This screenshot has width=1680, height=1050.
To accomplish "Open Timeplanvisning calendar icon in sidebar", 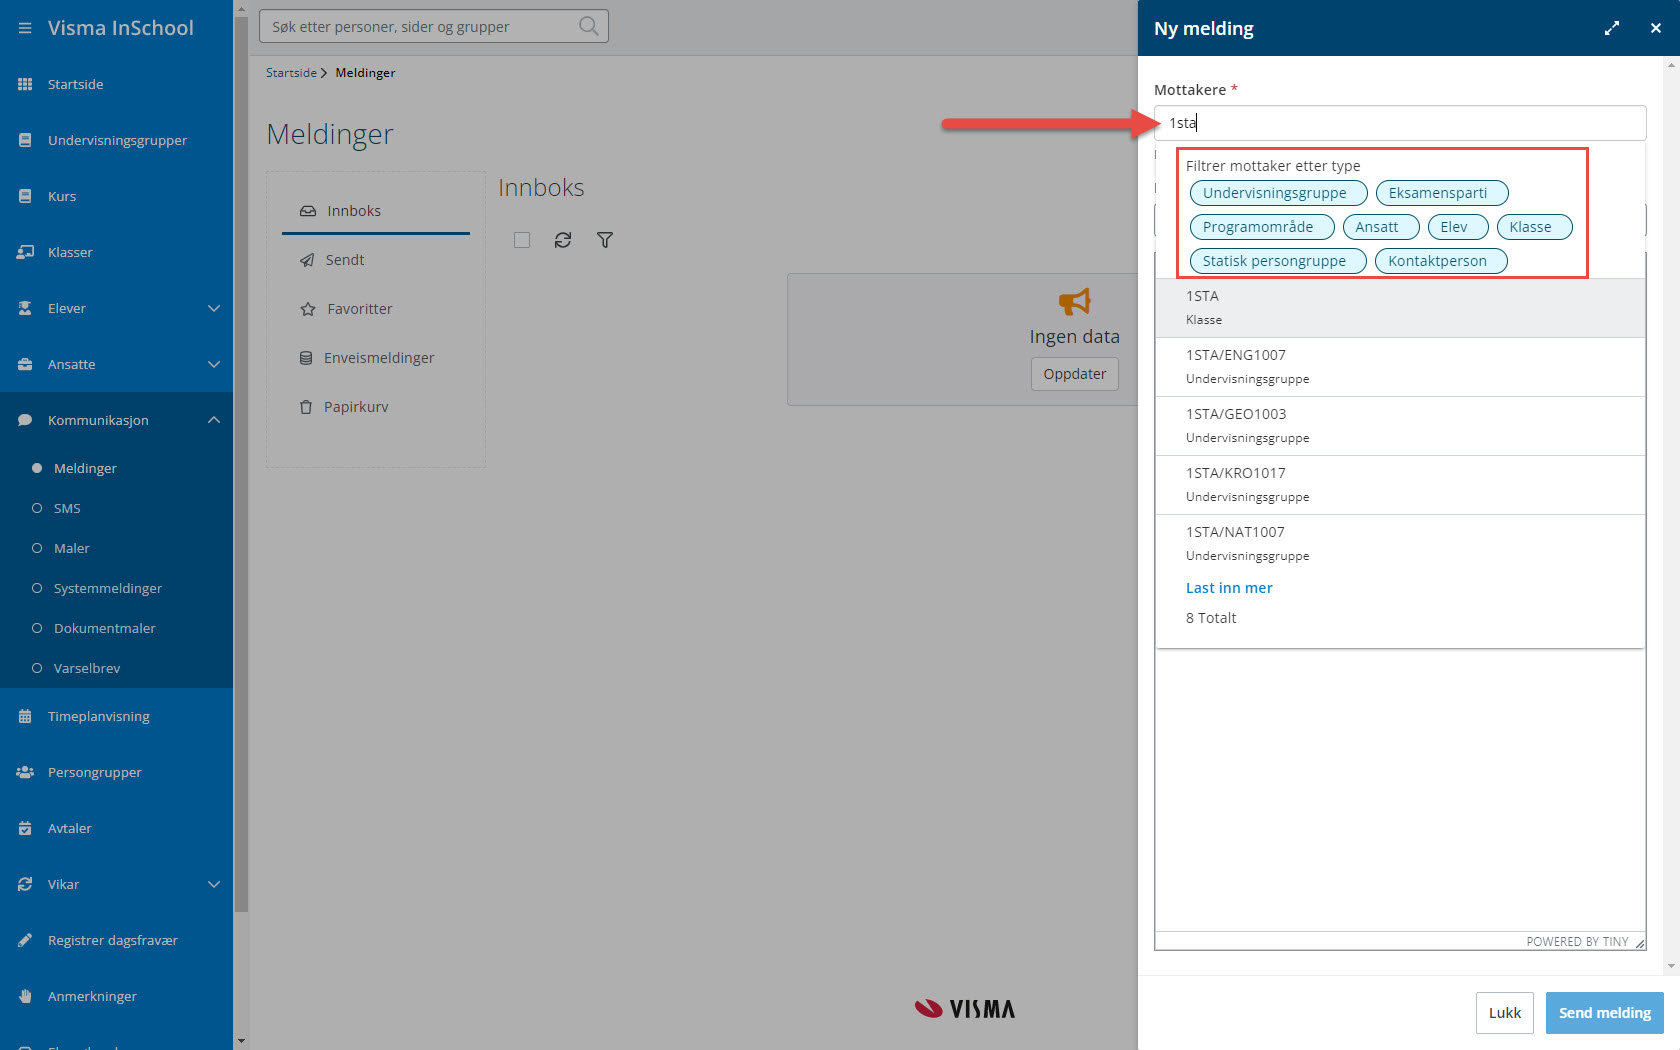I will [x=25, y=716].
